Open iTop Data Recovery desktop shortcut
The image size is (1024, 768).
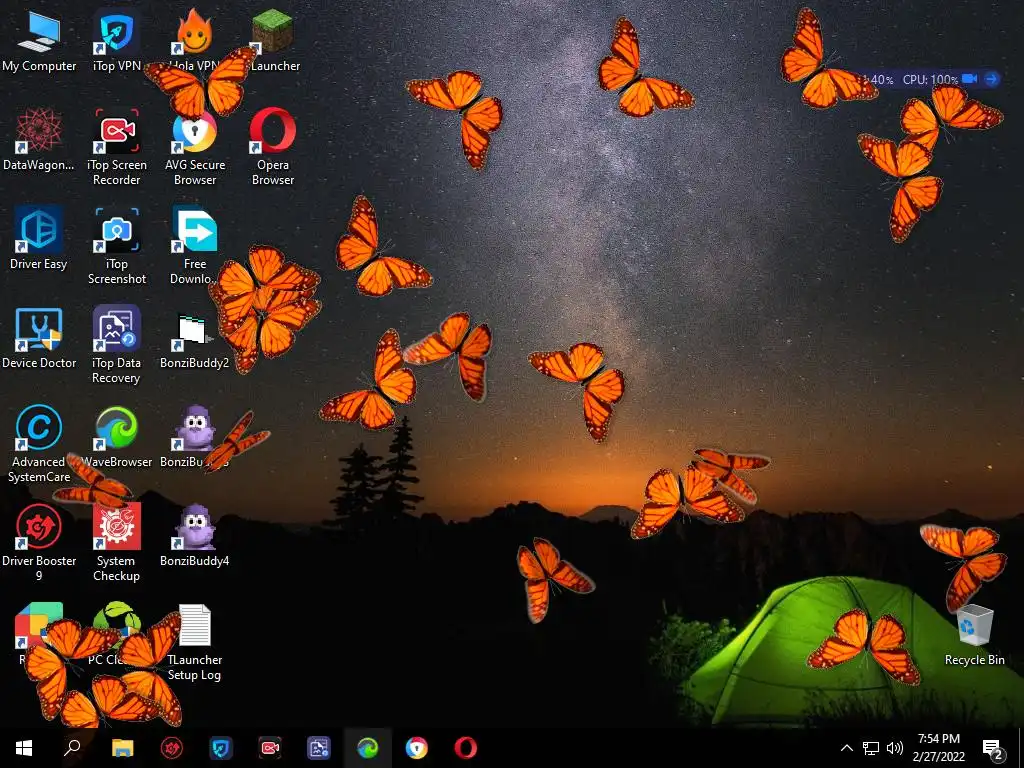[x=117, y=345]
